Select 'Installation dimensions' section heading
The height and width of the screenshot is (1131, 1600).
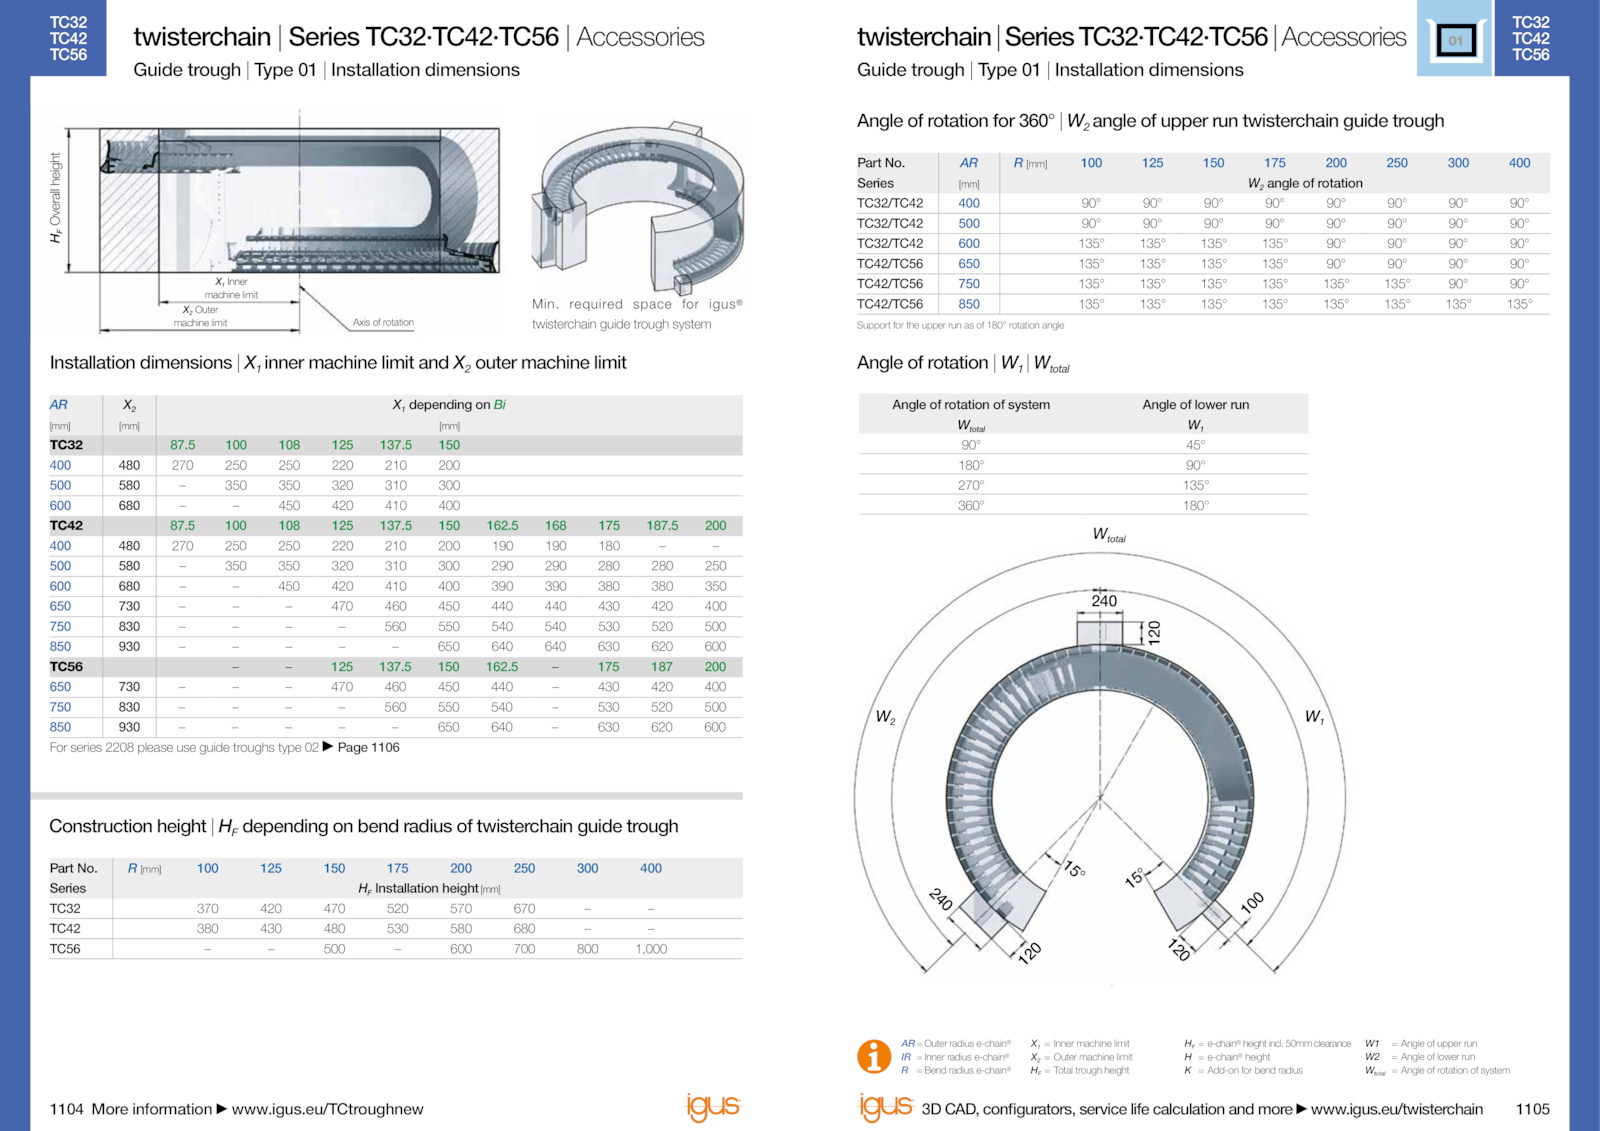click(x=338, y=363)
